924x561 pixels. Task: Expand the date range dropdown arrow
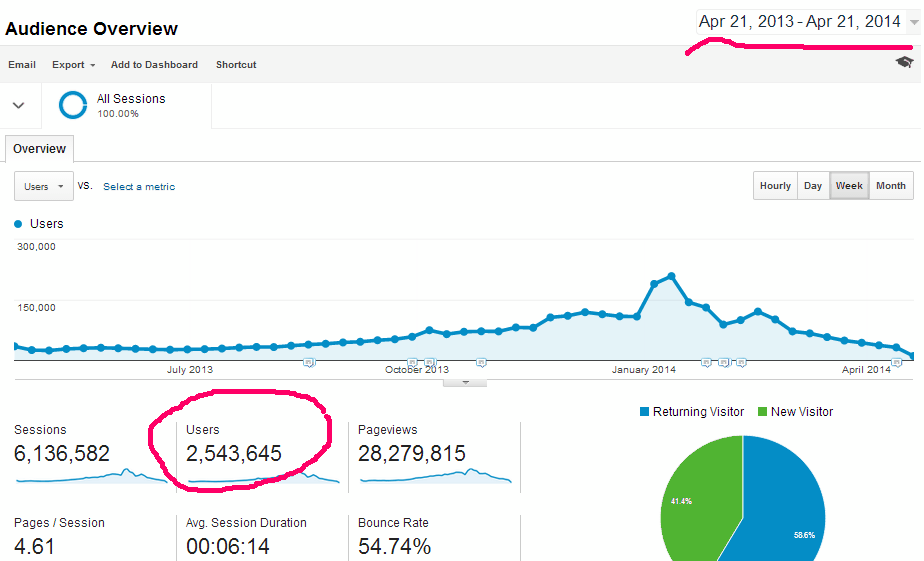[913, 22]
